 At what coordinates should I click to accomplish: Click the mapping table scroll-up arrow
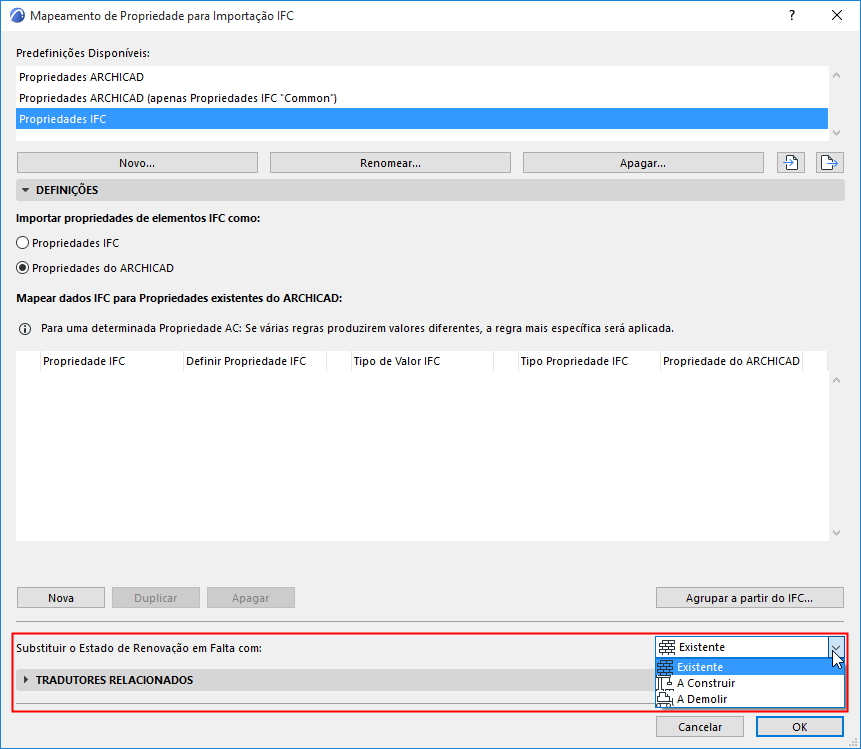(836, 380)
